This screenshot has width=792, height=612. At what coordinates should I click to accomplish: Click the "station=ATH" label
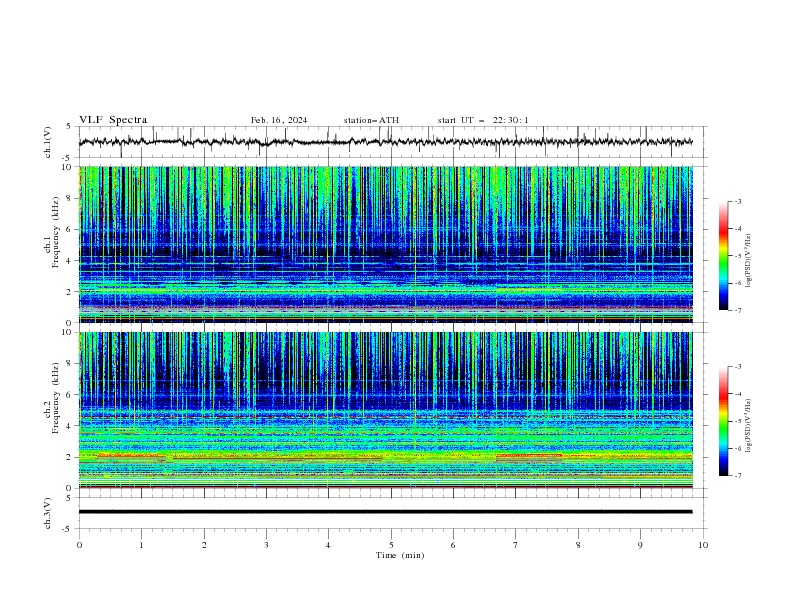[371, 120]
